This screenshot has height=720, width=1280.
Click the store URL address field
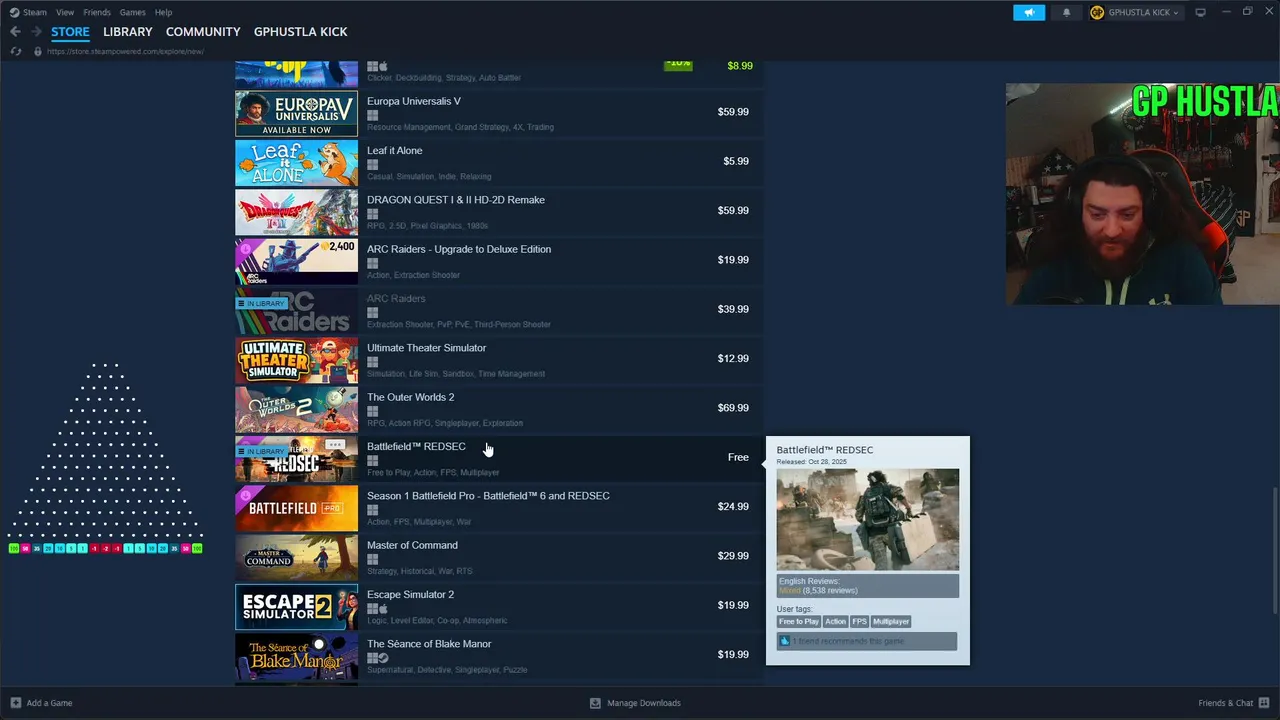[125, 51]
